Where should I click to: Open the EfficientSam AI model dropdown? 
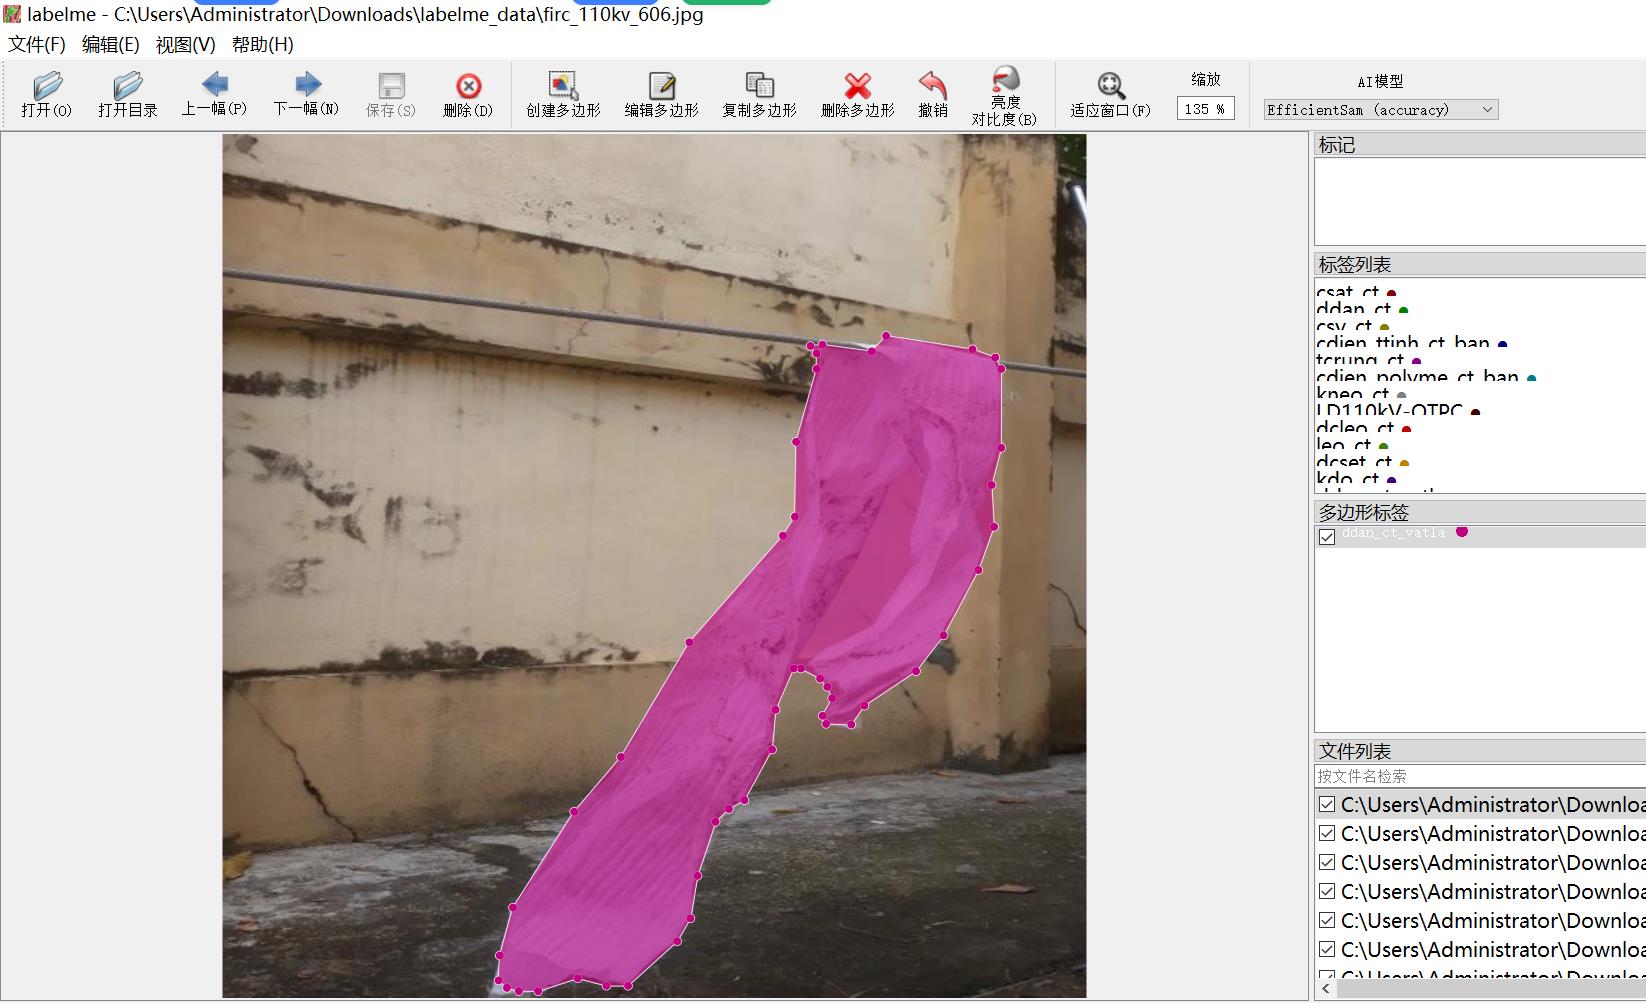pyautogui.click(x=1380, y=110)
